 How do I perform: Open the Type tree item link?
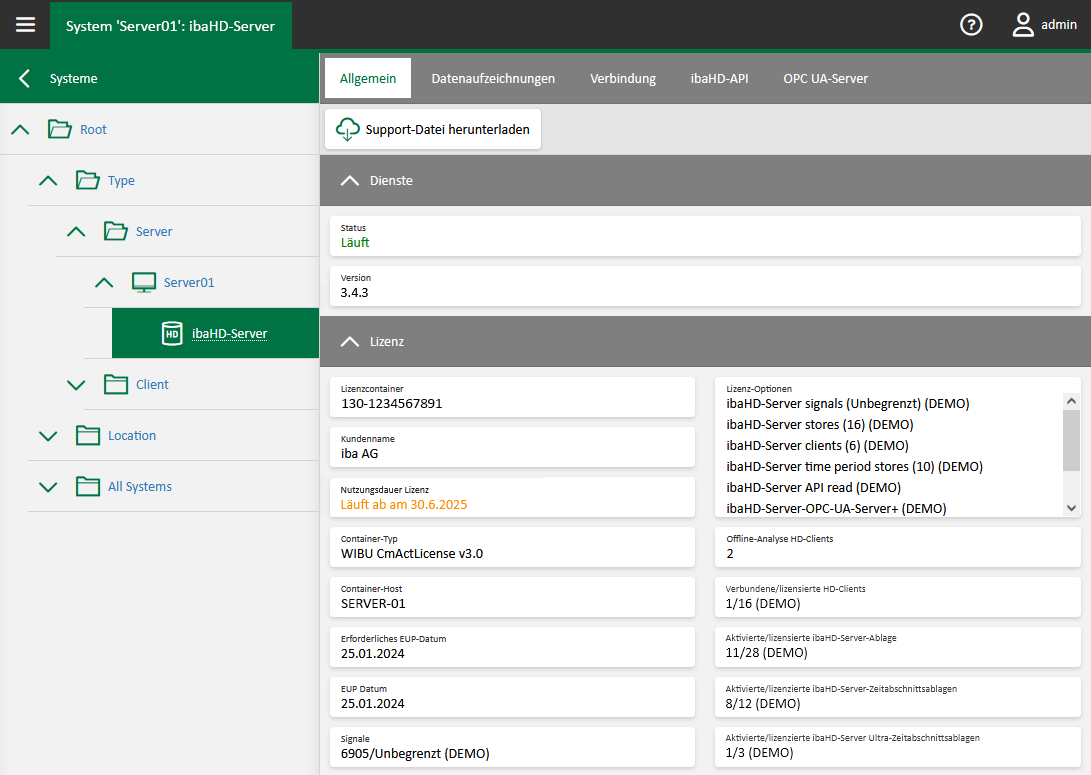click(121, 181)
